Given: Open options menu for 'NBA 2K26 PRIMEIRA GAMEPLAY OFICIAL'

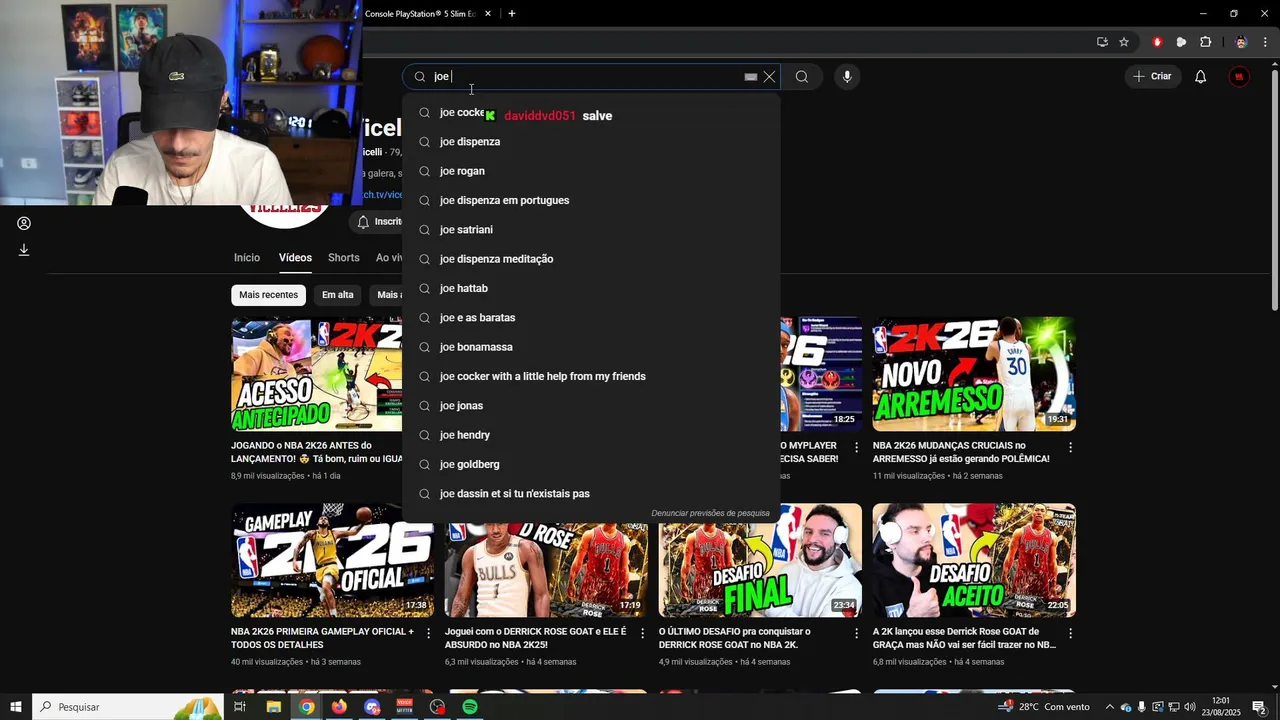Looking at the screenshot, I should 429,633.
